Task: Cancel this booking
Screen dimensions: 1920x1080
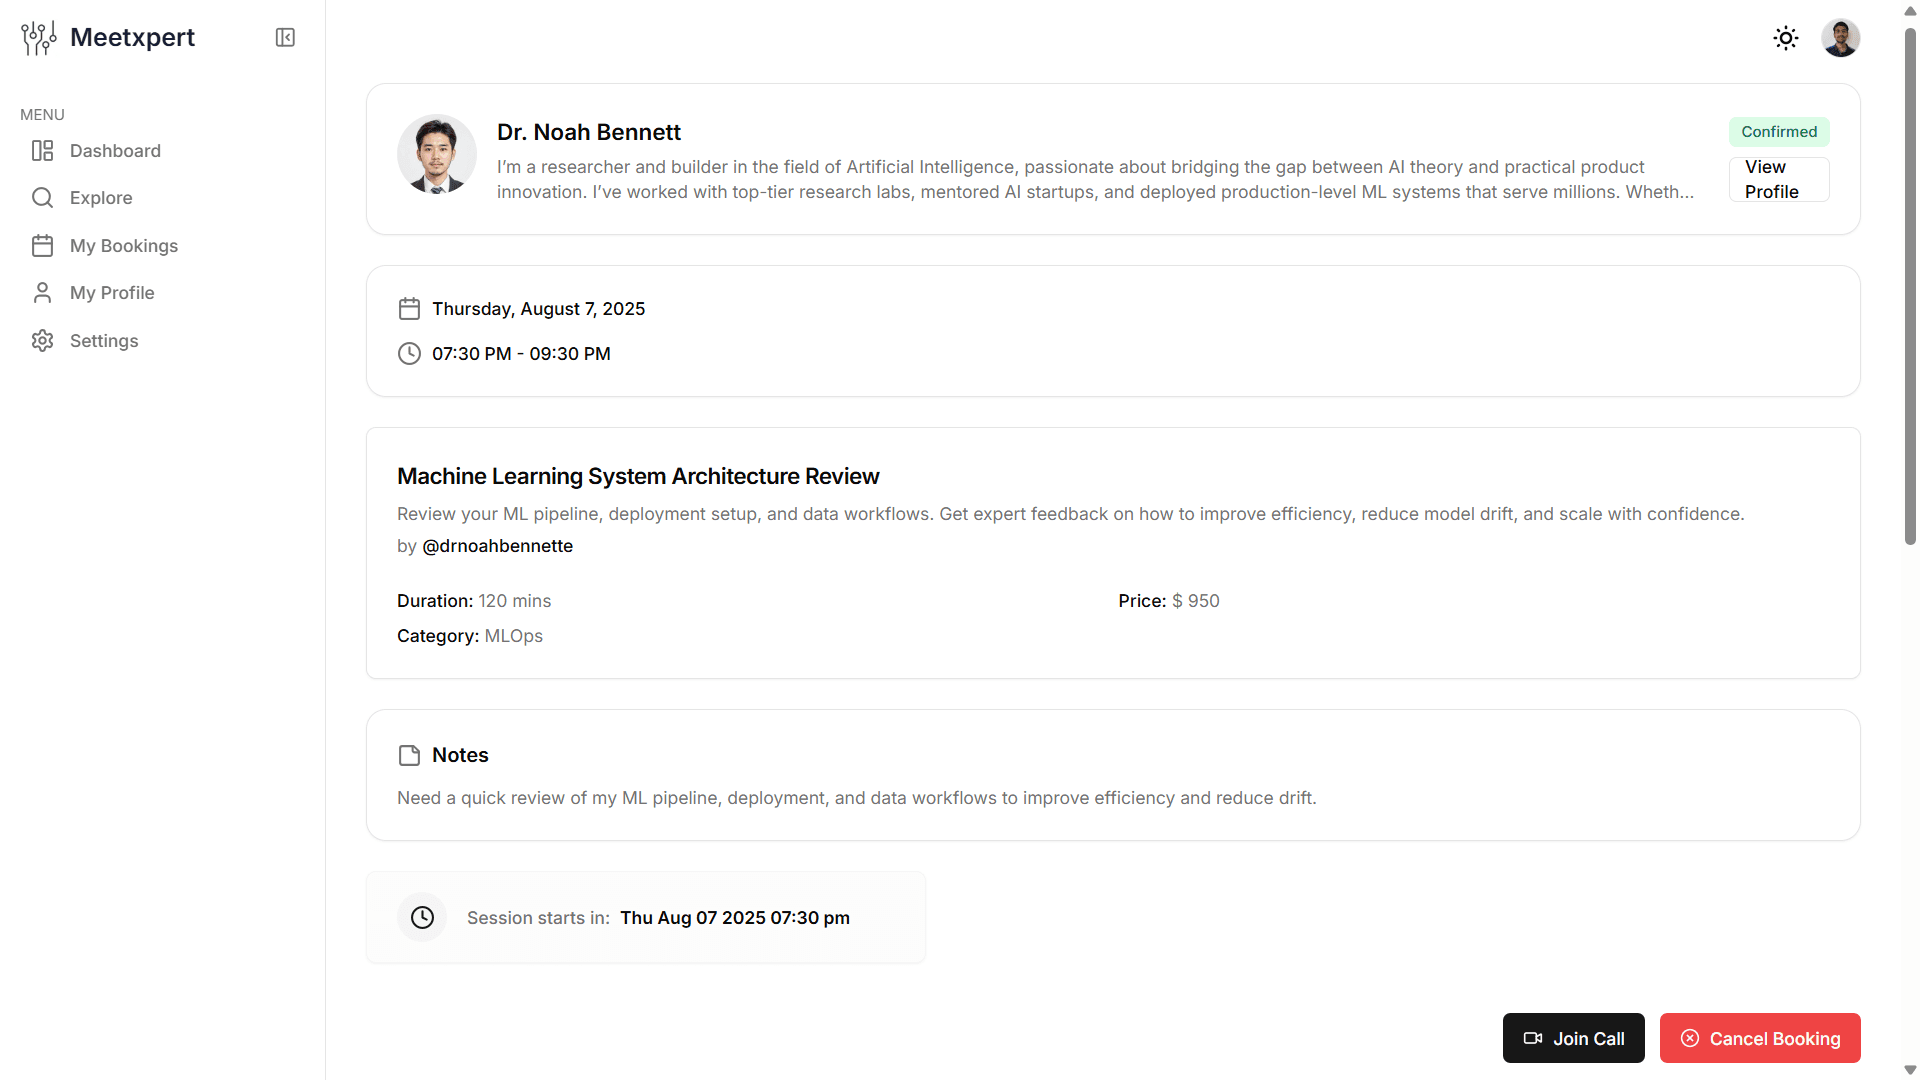Action: pos(1759,1038)
